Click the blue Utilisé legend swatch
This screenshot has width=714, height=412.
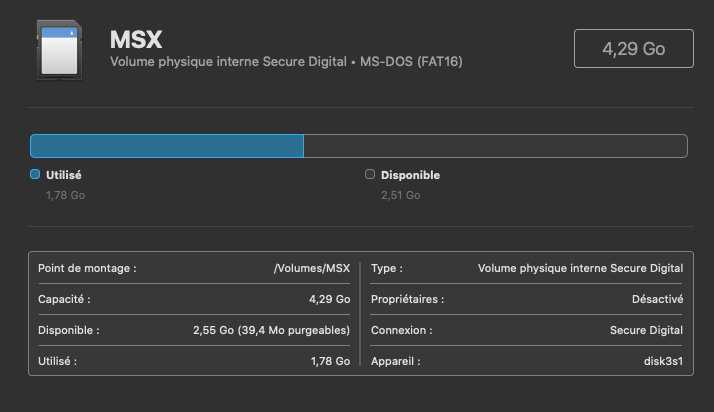pos(35,174)
